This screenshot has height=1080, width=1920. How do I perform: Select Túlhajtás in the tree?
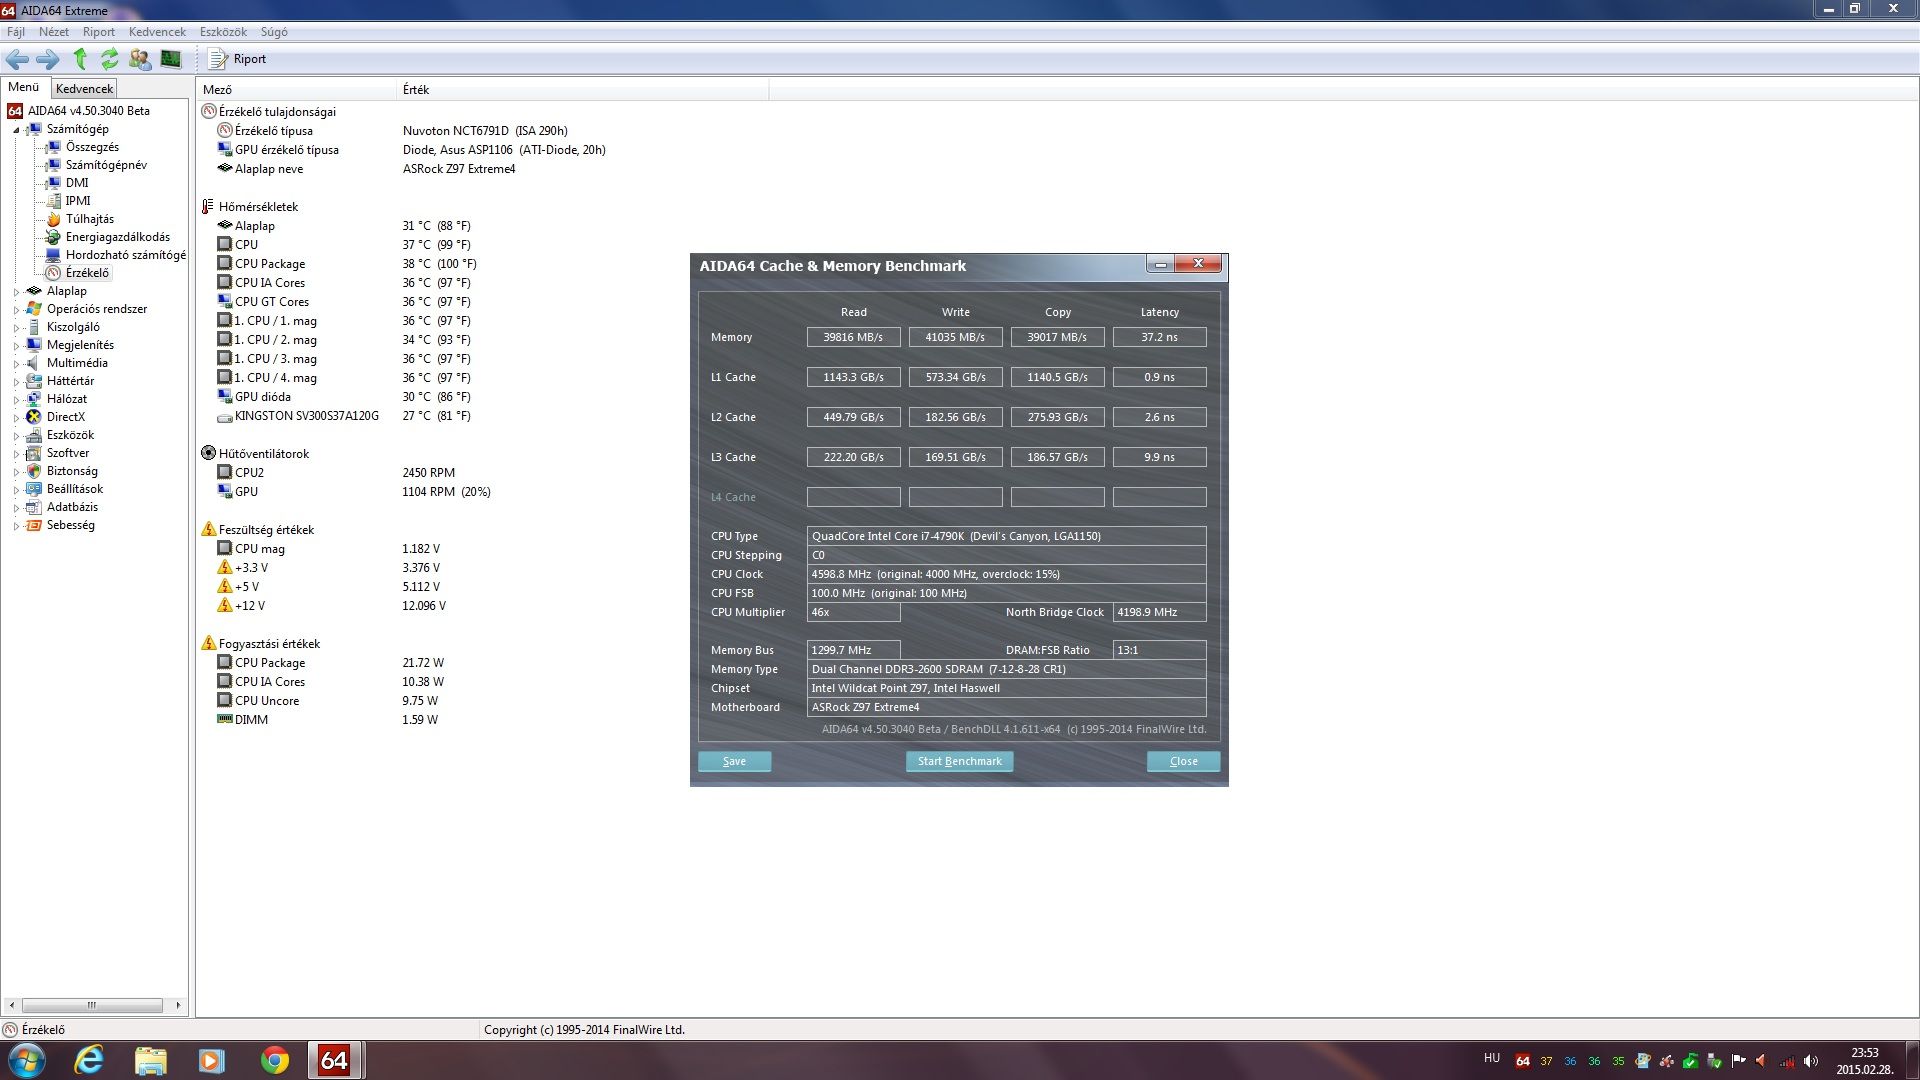[x=90, y=219]
